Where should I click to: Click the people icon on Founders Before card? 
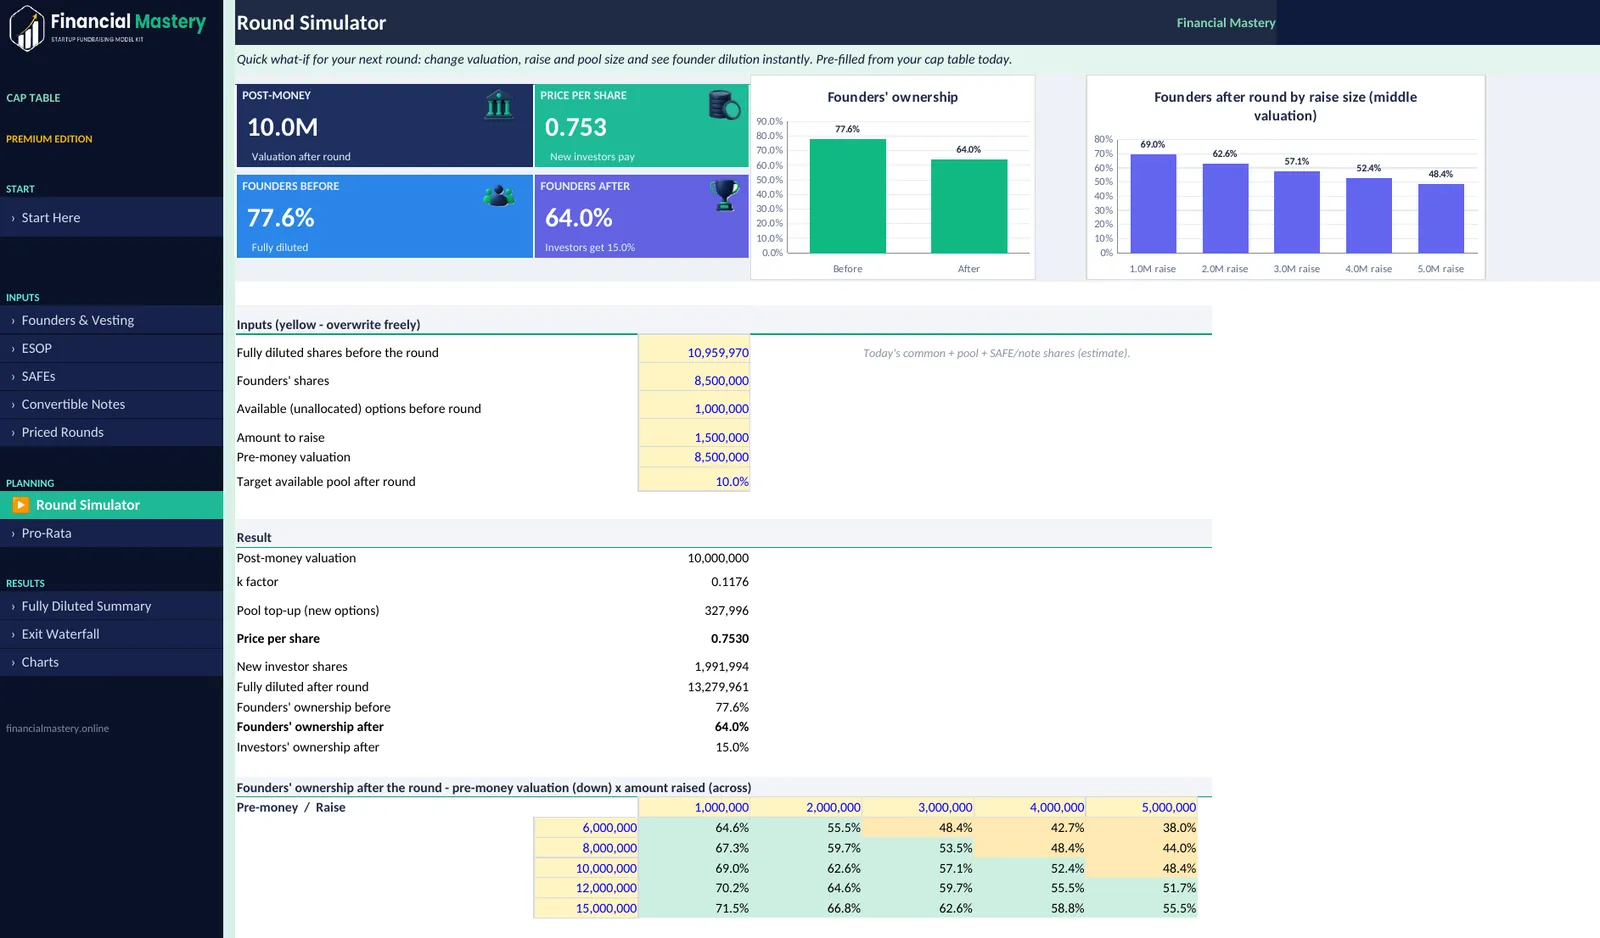pyautogui.click(x=498, y=196)
